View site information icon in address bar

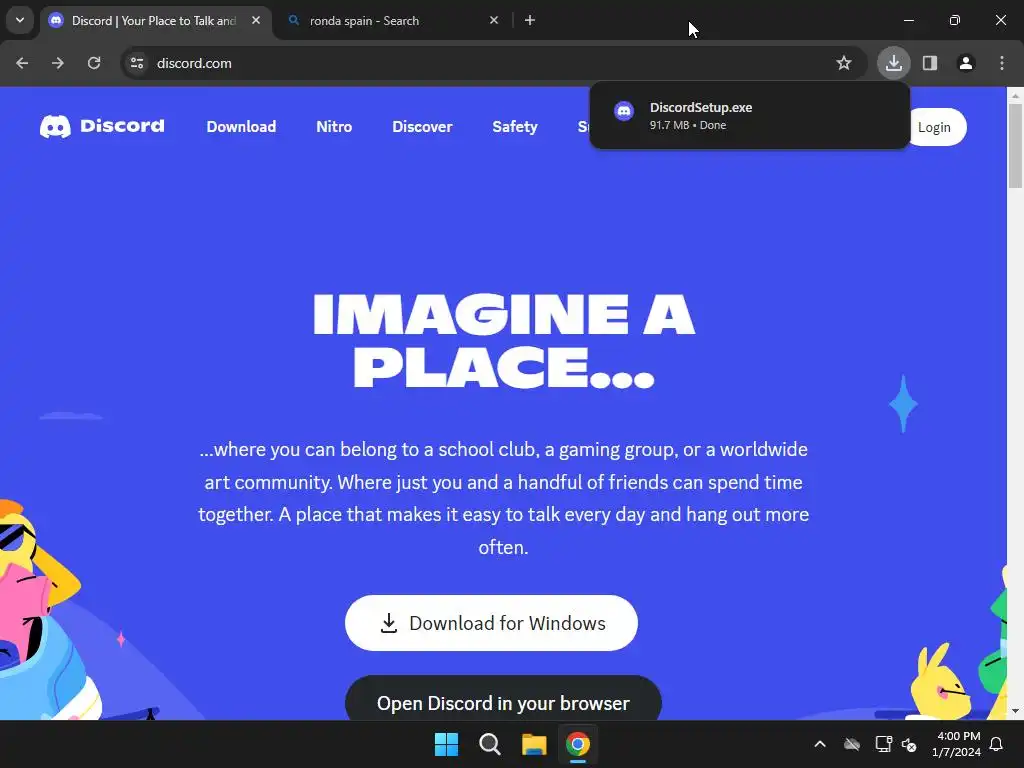(x=137, y=63)
